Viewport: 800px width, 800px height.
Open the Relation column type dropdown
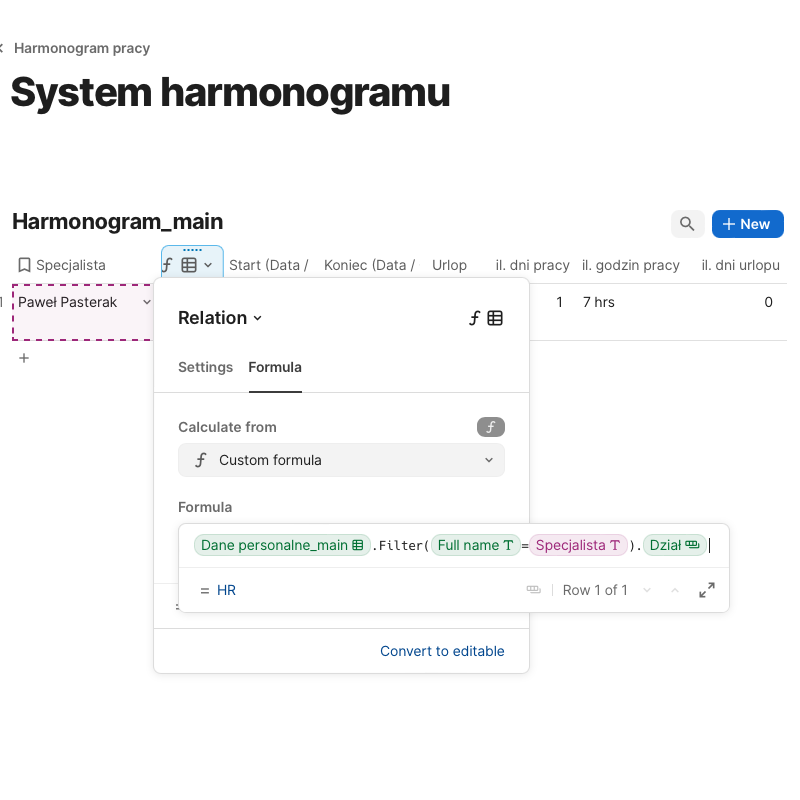point(220,318)
